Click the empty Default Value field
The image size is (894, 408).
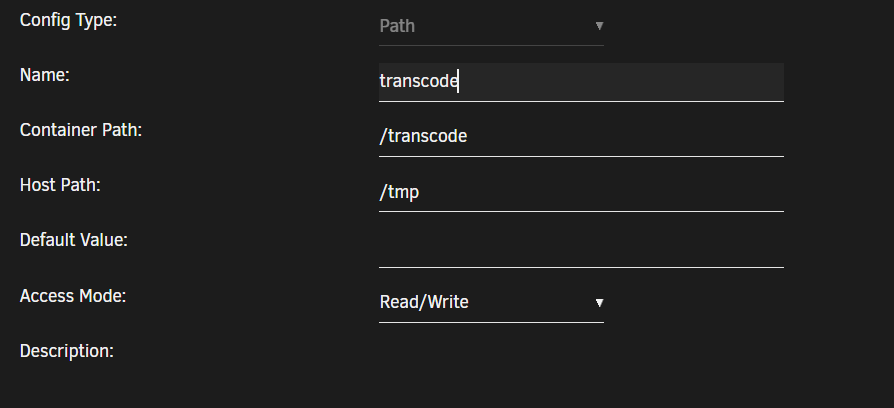pos(581,248)
